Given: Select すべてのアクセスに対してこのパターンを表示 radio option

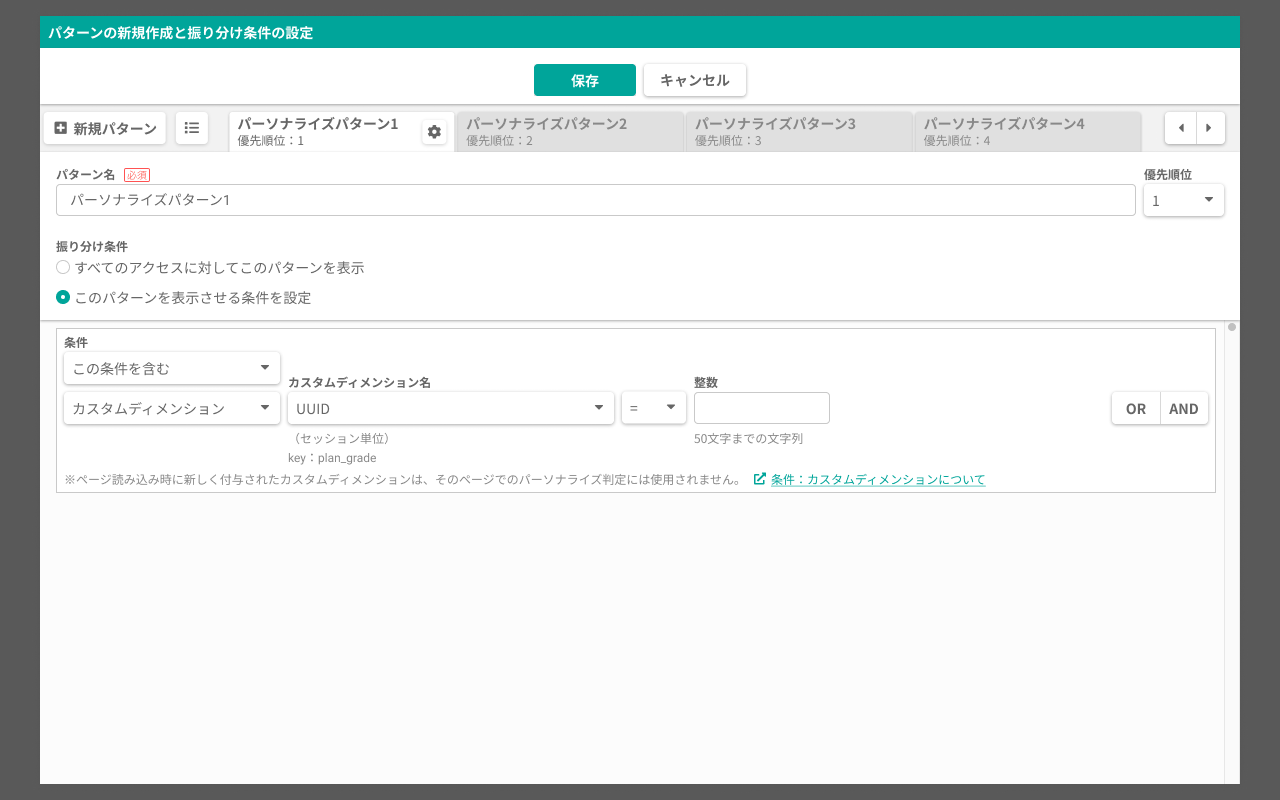Looking at the screenshot, I should [x=63, y=267].
